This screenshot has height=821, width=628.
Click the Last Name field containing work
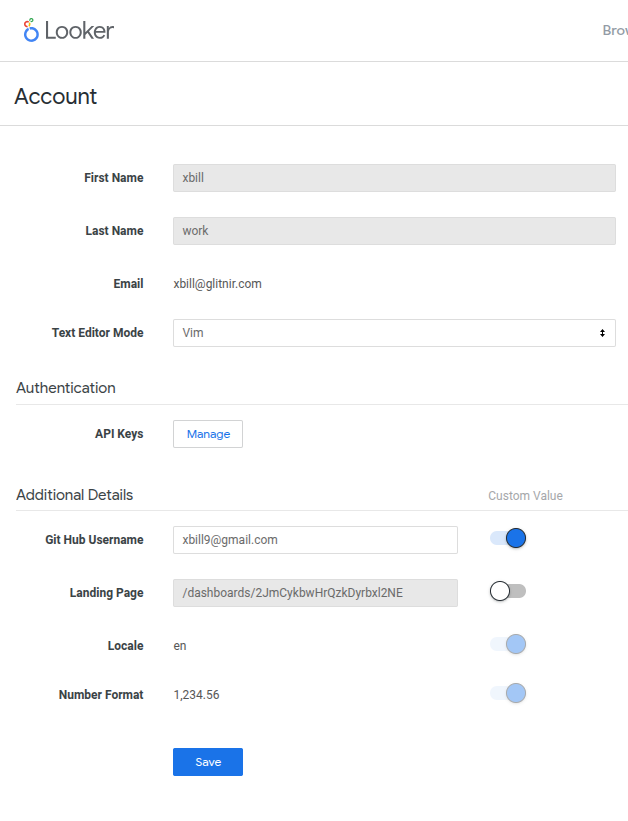(394, 231)
